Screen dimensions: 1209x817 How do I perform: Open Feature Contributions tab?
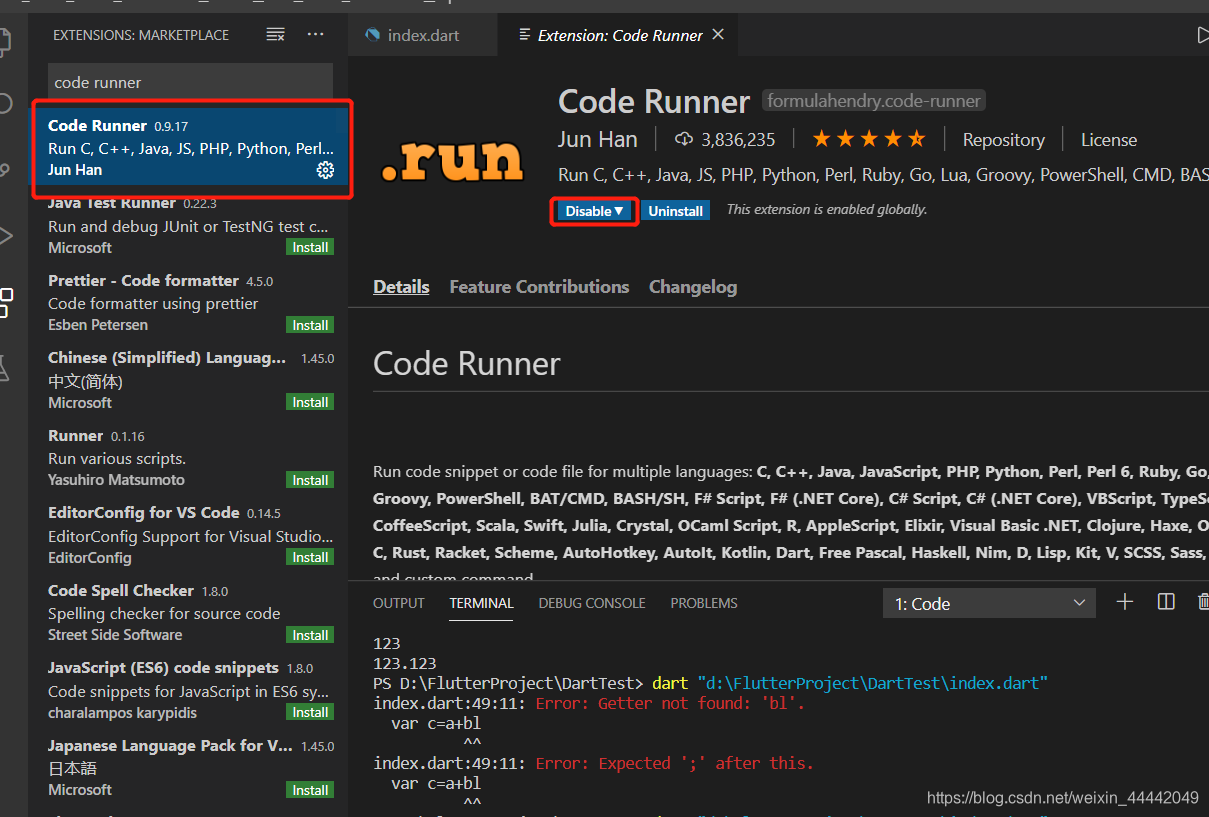(x=539, y=287)
